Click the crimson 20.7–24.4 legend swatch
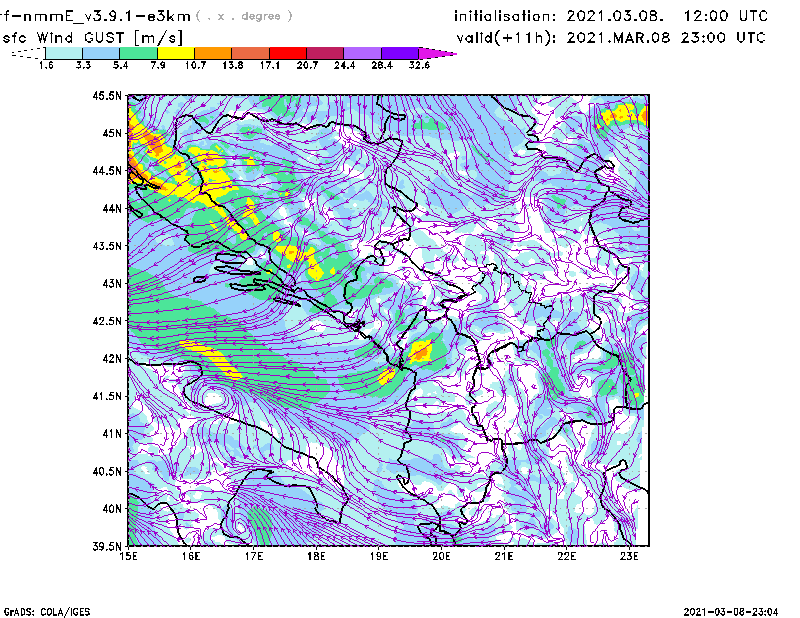Image resolution: width=800 pixels, height=618 pixels. [x=326, y=53]
